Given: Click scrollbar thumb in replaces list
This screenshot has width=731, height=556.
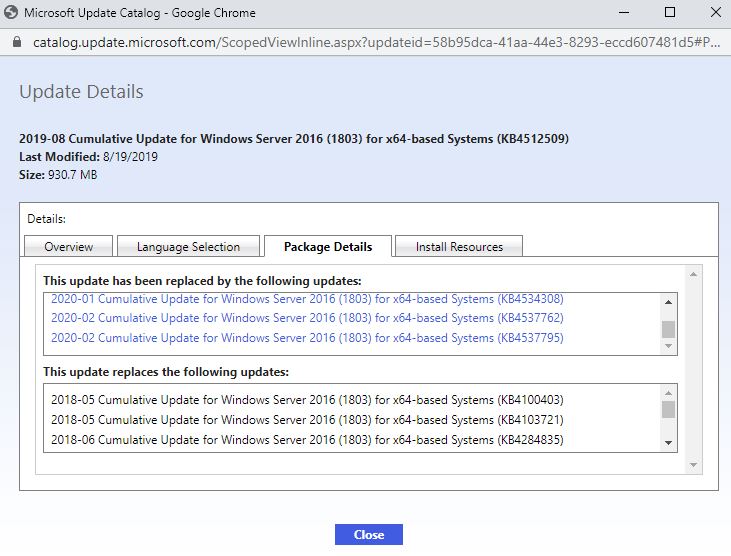Looking at the screenshot, I should tap(669, 410).
